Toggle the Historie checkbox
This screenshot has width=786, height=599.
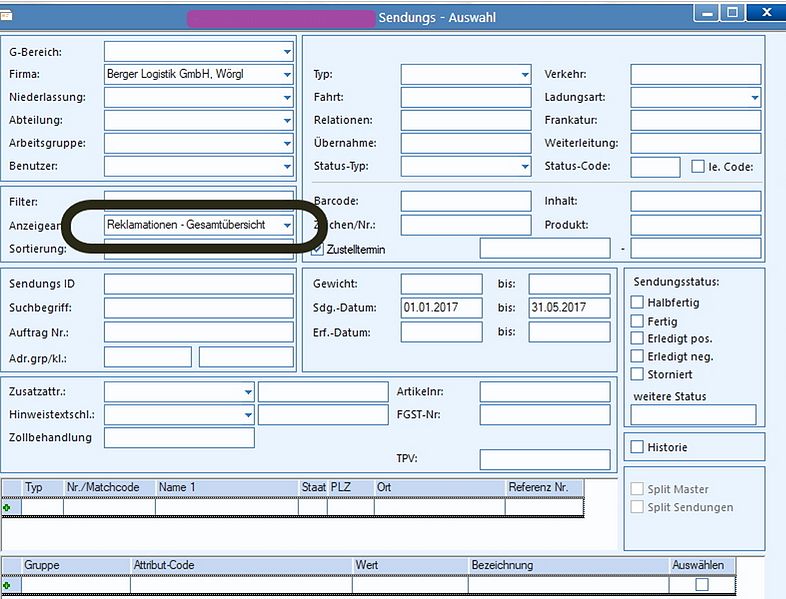point(637,447)
